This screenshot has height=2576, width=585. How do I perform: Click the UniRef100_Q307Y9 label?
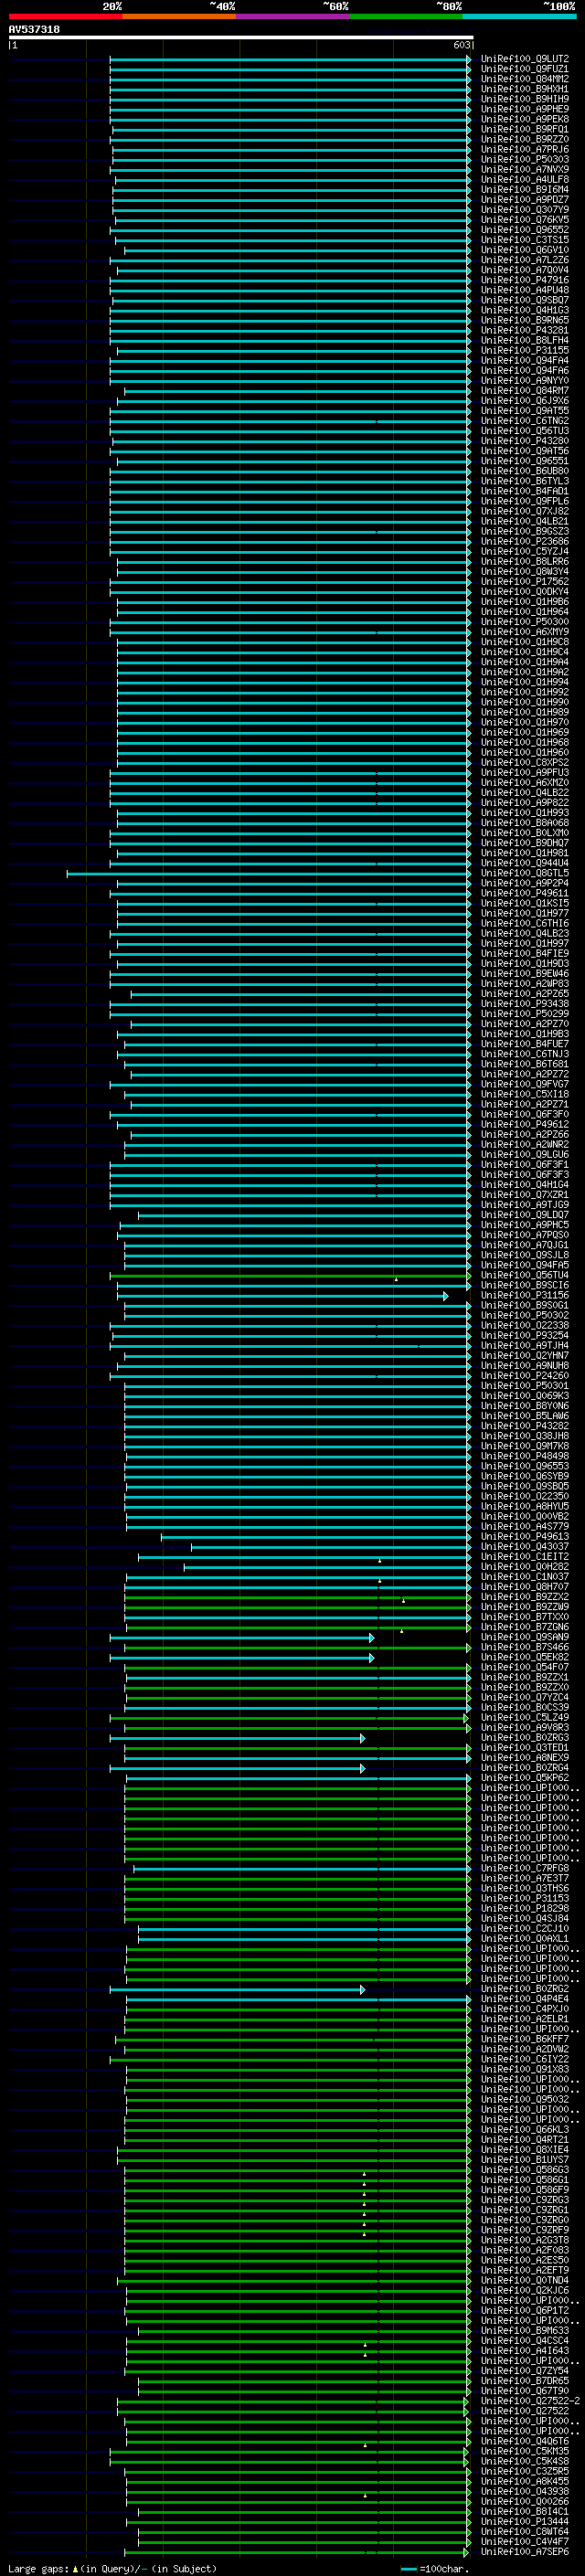(524, 210)
